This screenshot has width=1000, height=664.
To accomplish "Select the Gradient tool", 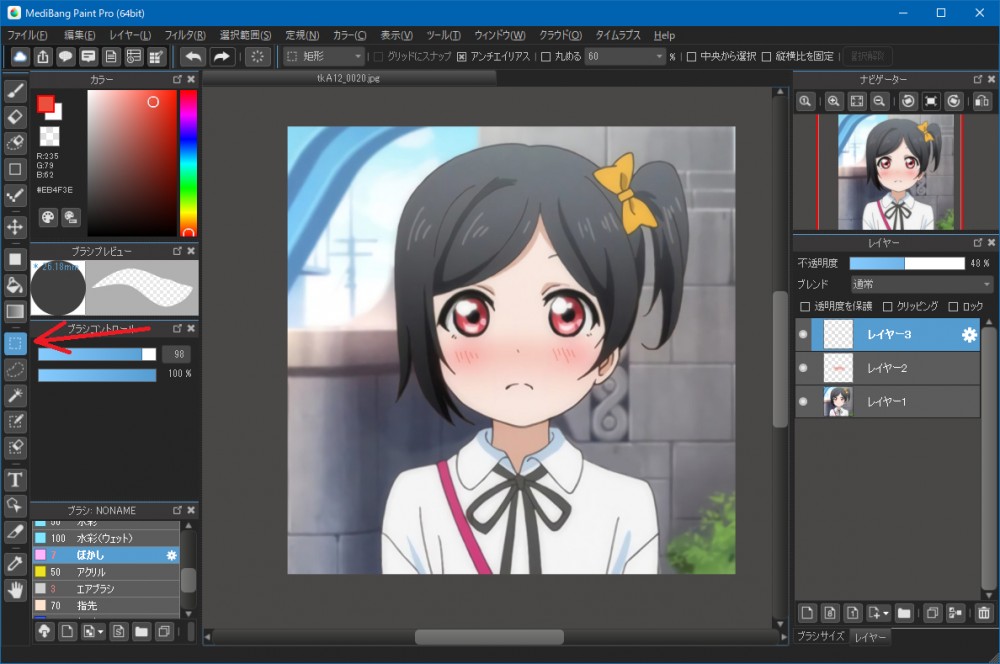I will click(15, 311).
